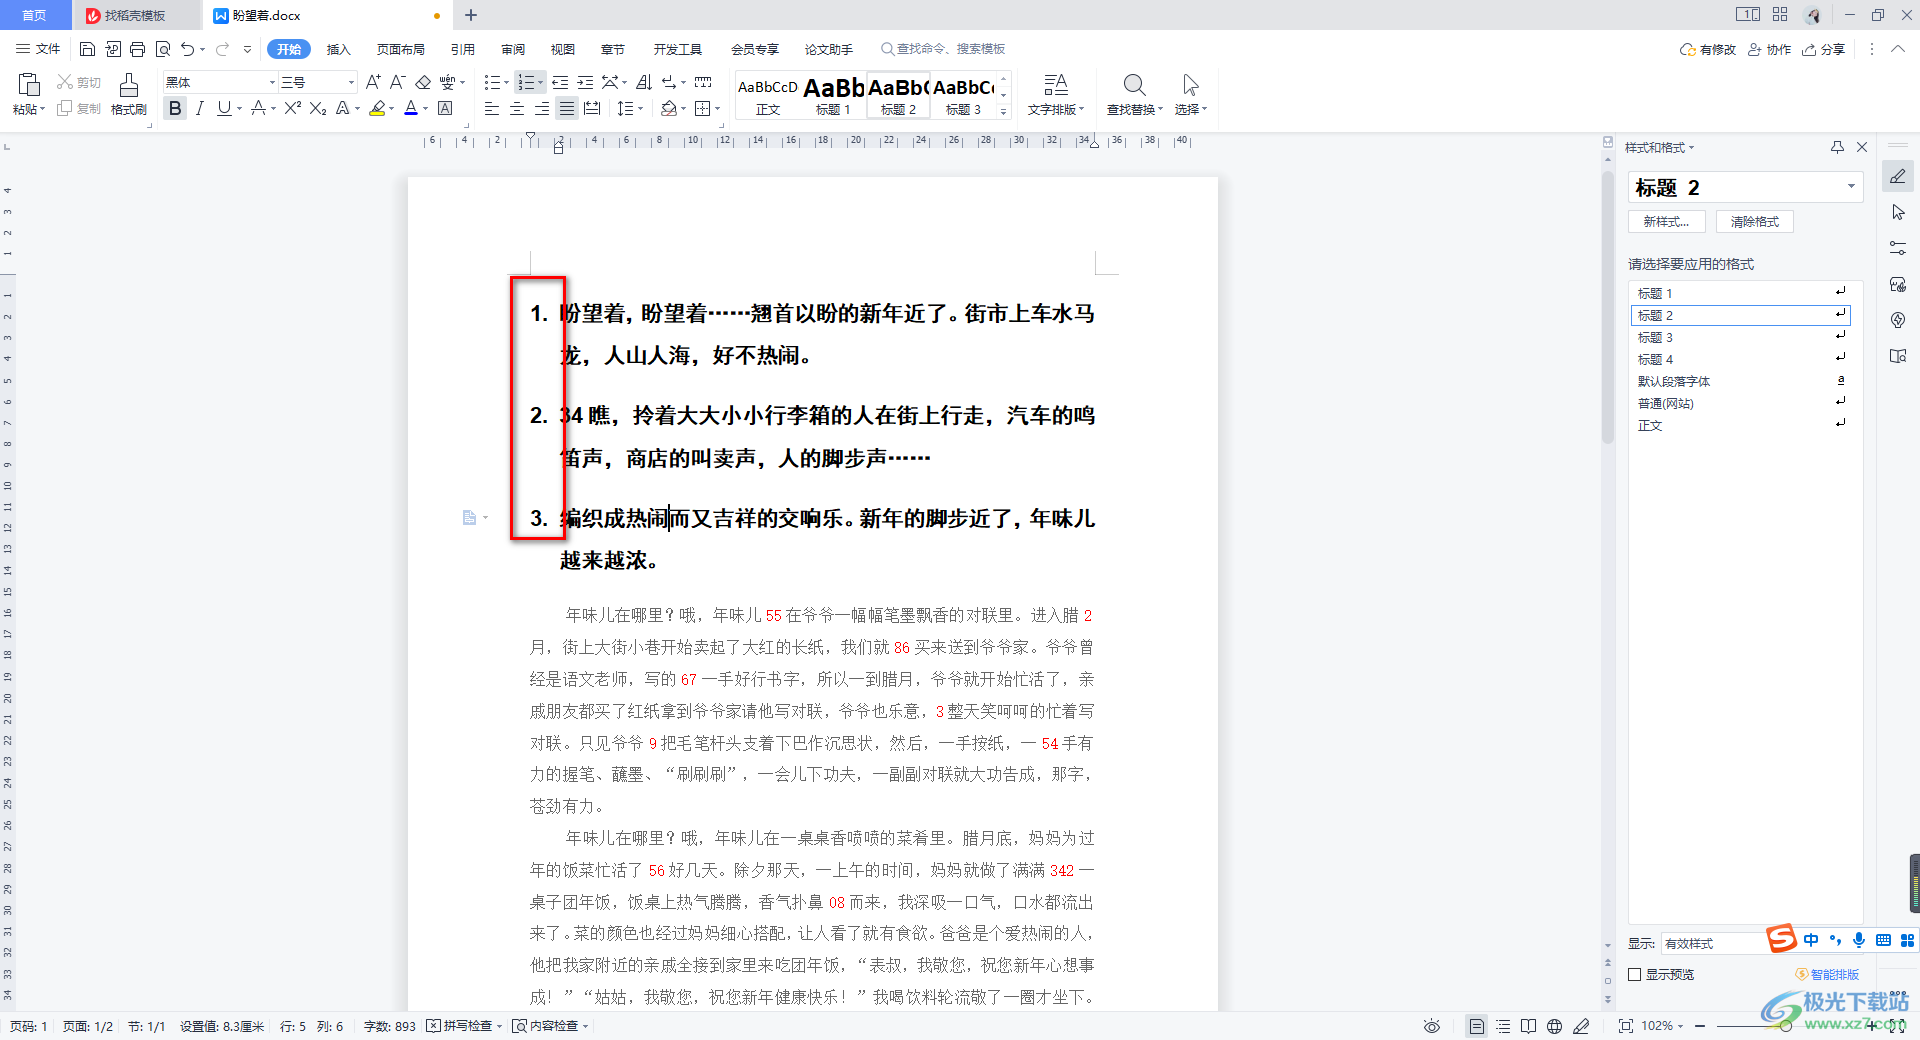The image size is (1920, 1040).
Task: Expand the style gallery more arrow
Action: point(1004,111)
